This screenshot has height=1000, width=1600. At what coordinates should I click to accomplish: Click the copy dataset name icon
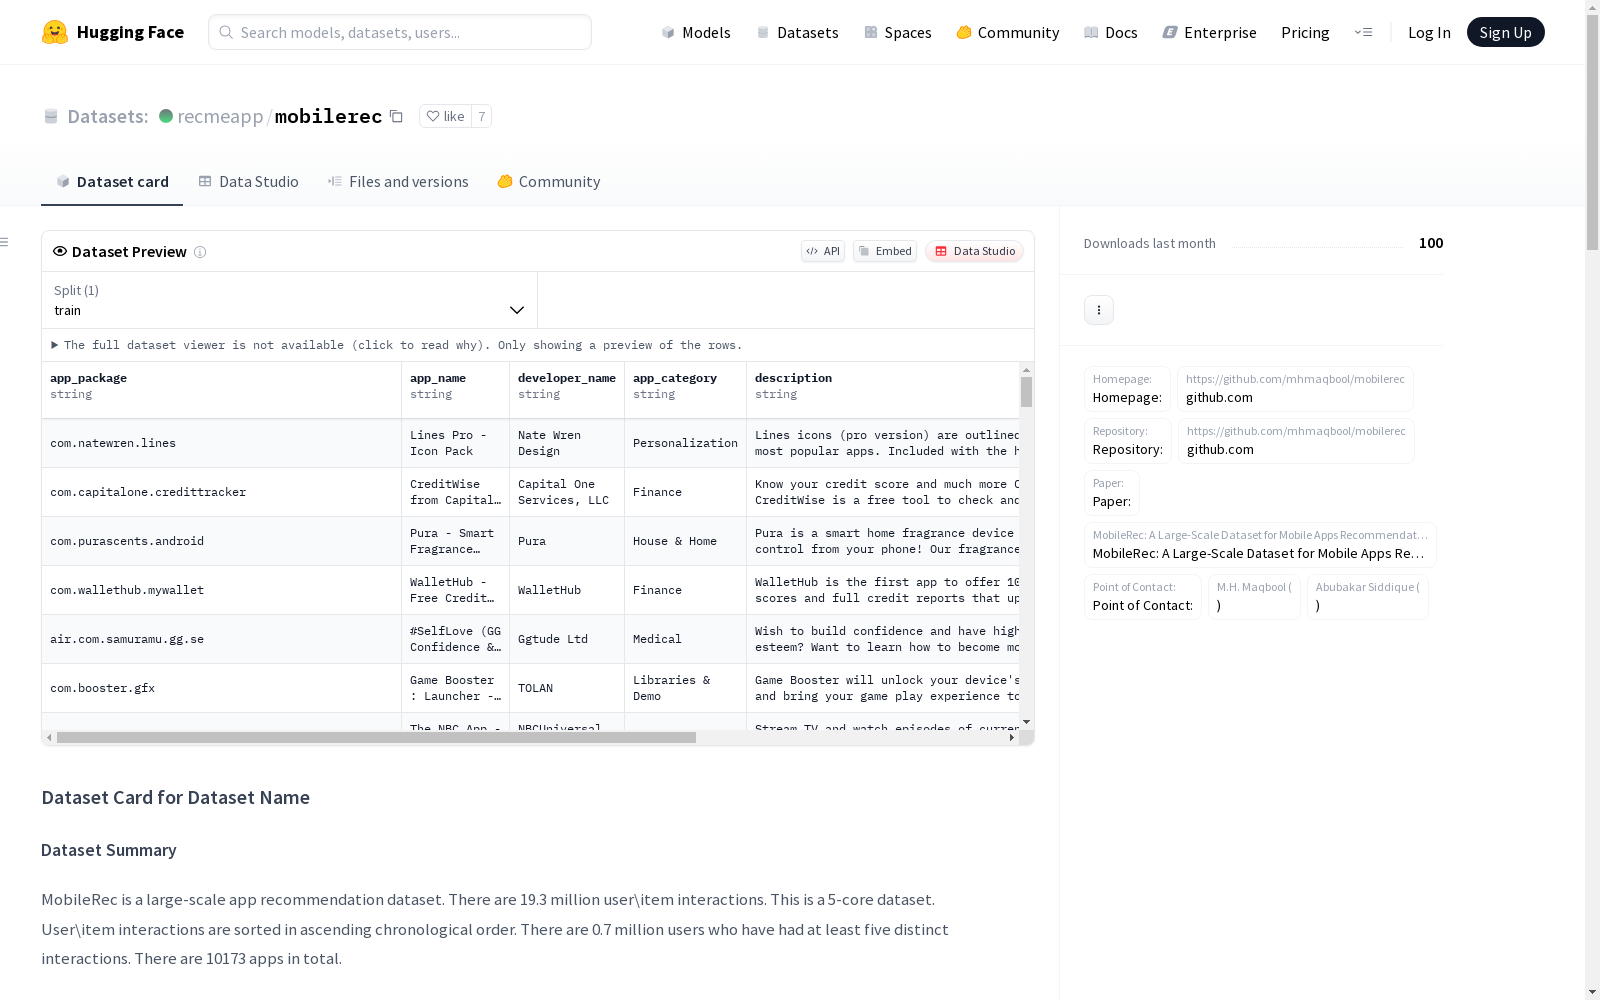pos(396,116)
